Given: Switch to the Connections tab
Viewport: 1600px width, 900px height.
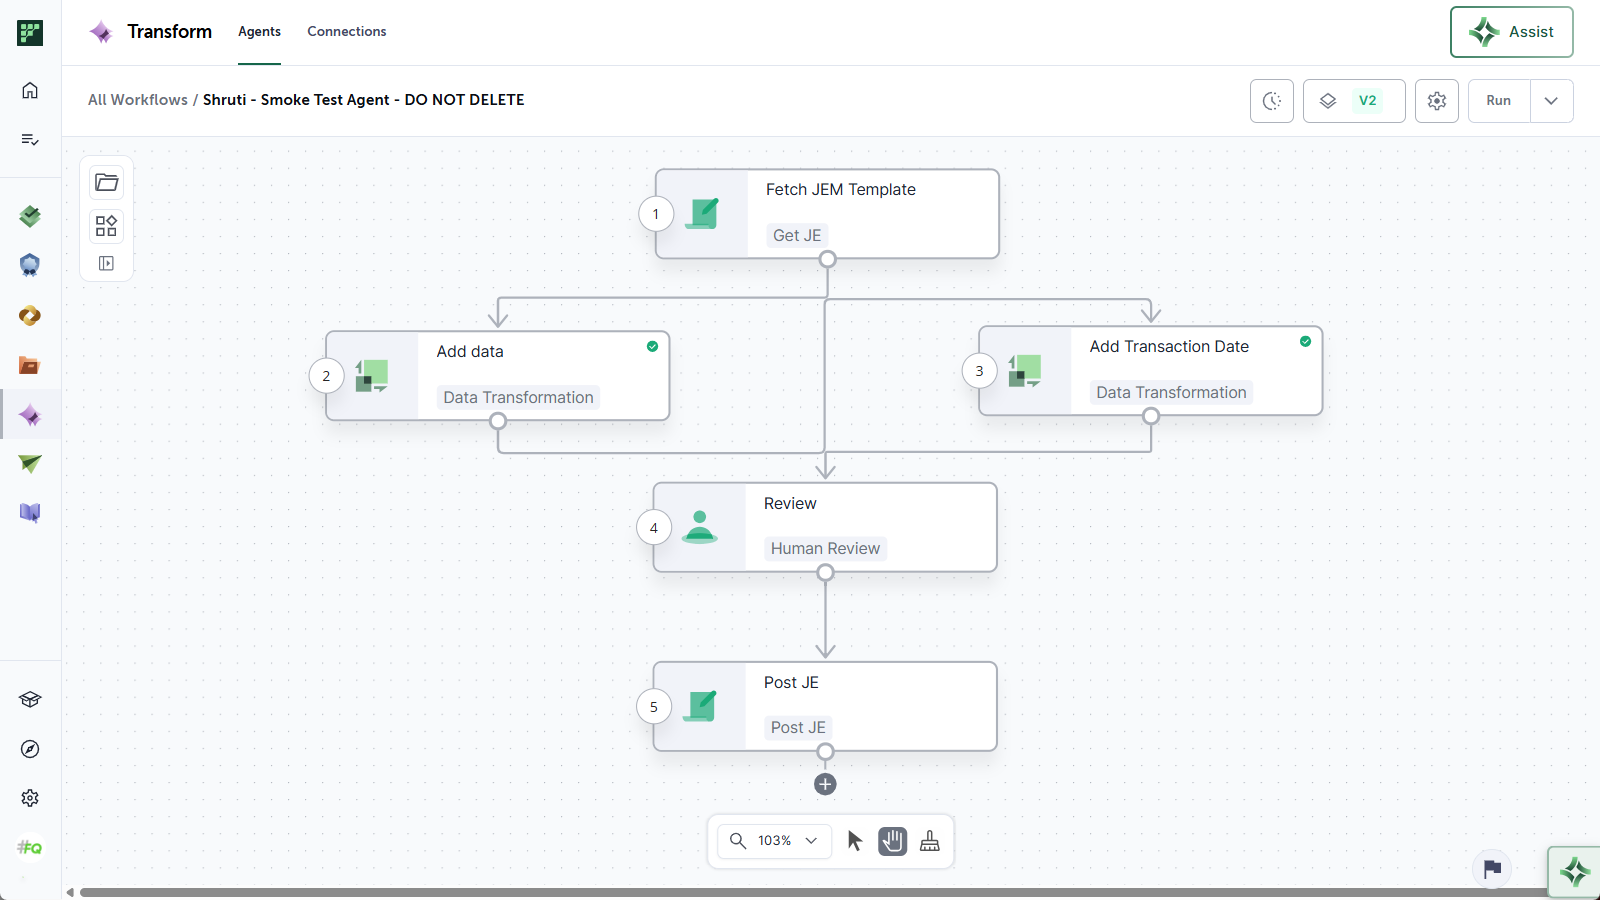Looking at the screenshot, I should pyautogui.click(x=347, y=32).
